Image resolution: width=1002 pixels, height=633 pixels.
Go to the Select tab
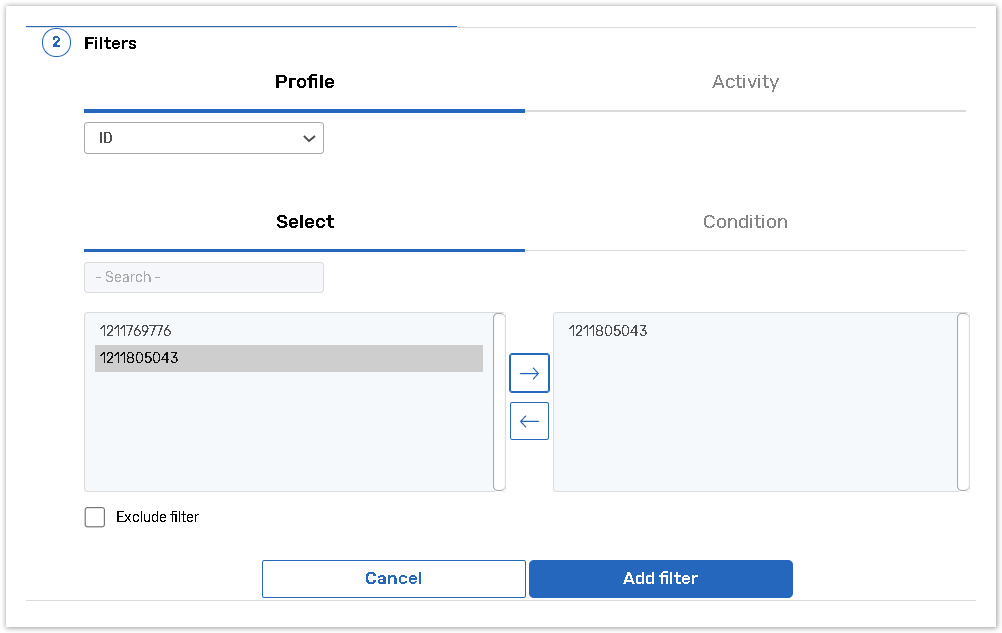pyautogui.click(x=304, y=222)
